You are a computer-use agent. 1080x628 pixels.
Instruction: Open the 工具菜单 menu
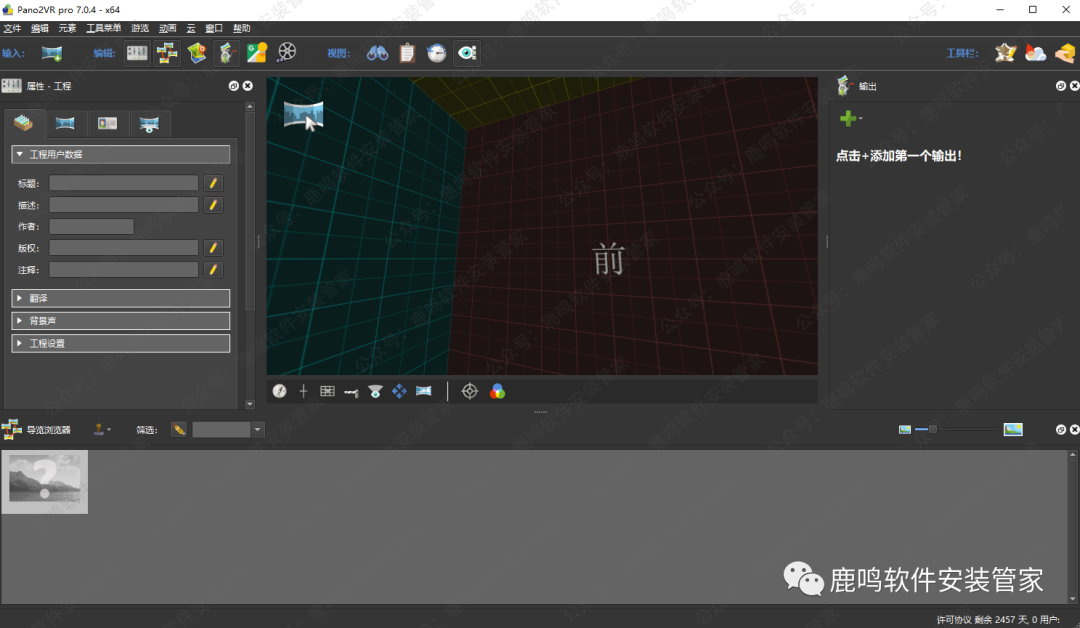click(103, 28)
